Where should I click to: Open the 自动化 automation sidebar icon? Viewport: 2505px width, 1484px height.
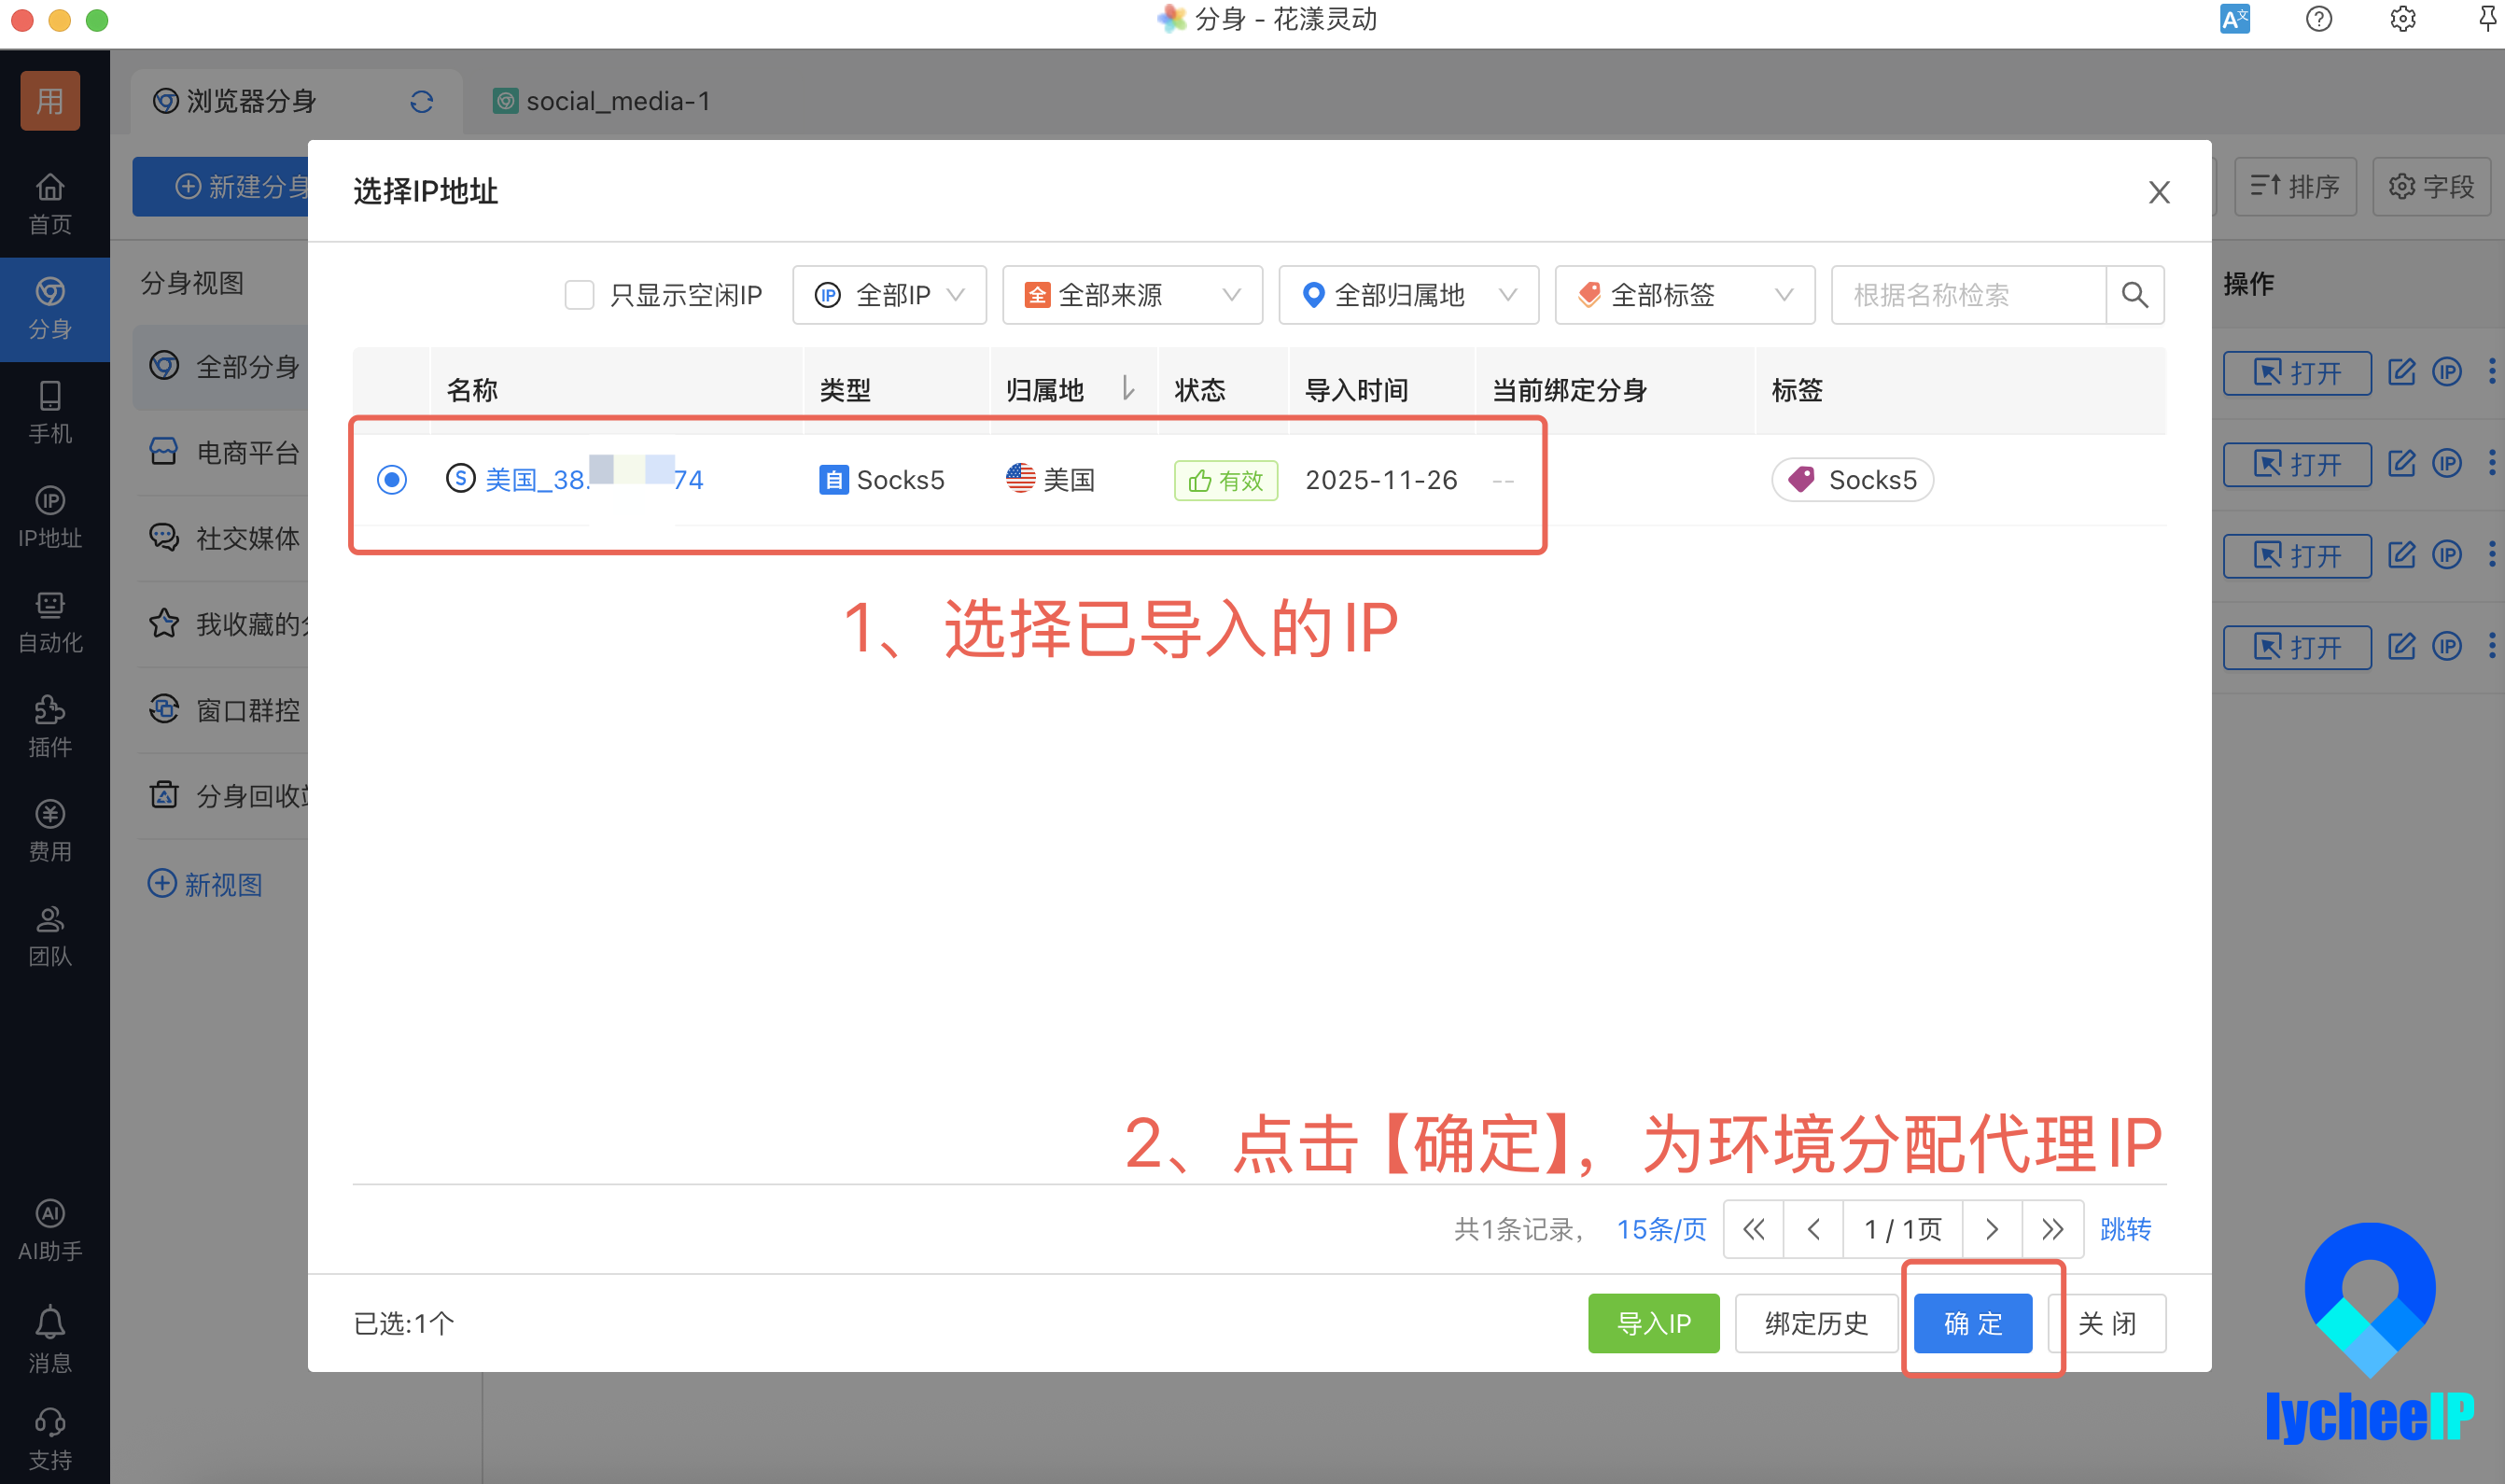click(x=50, y=621)
